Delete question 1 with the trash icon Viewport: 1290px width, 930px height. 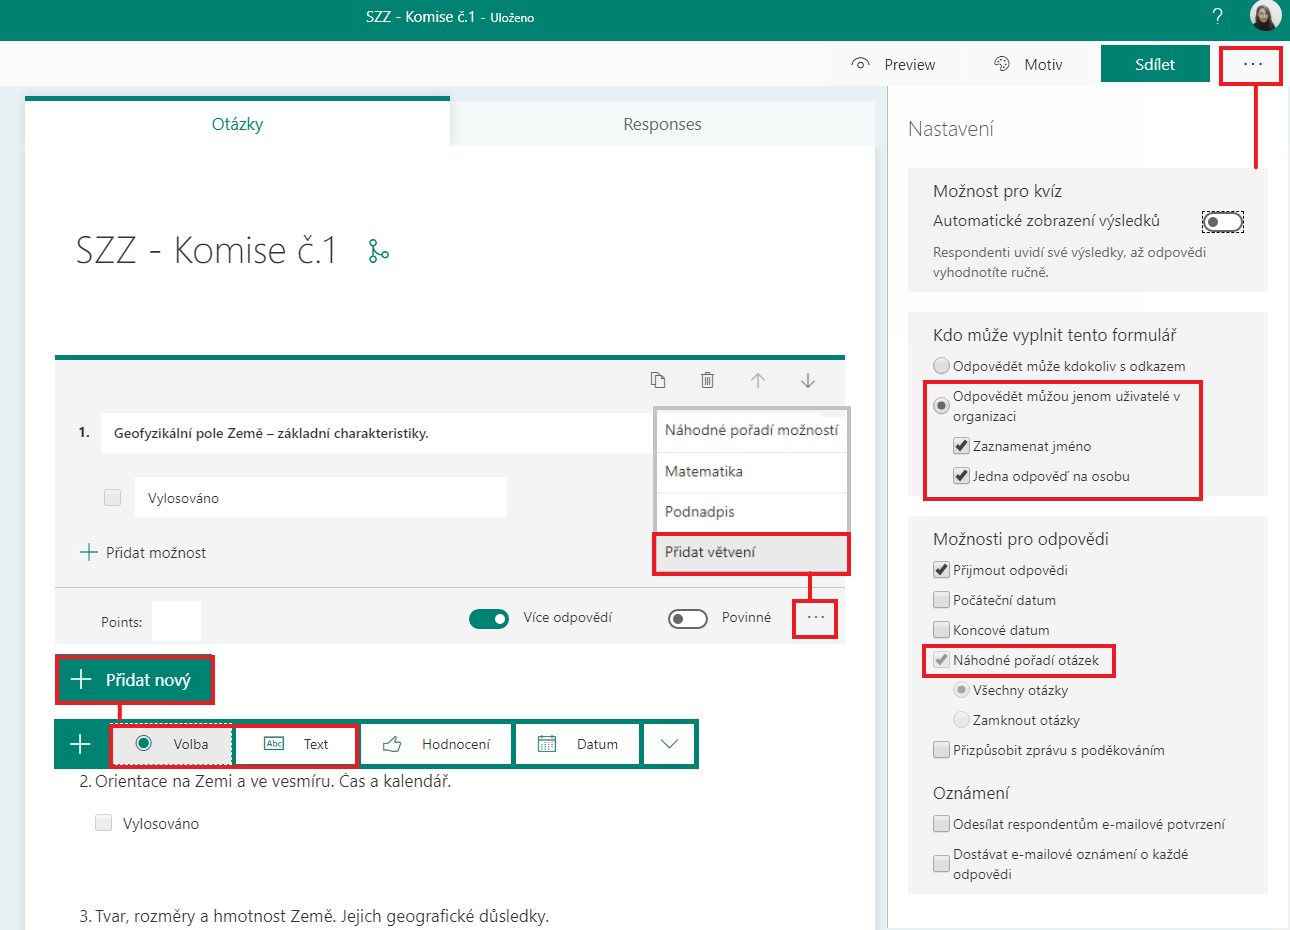[707, 380]
